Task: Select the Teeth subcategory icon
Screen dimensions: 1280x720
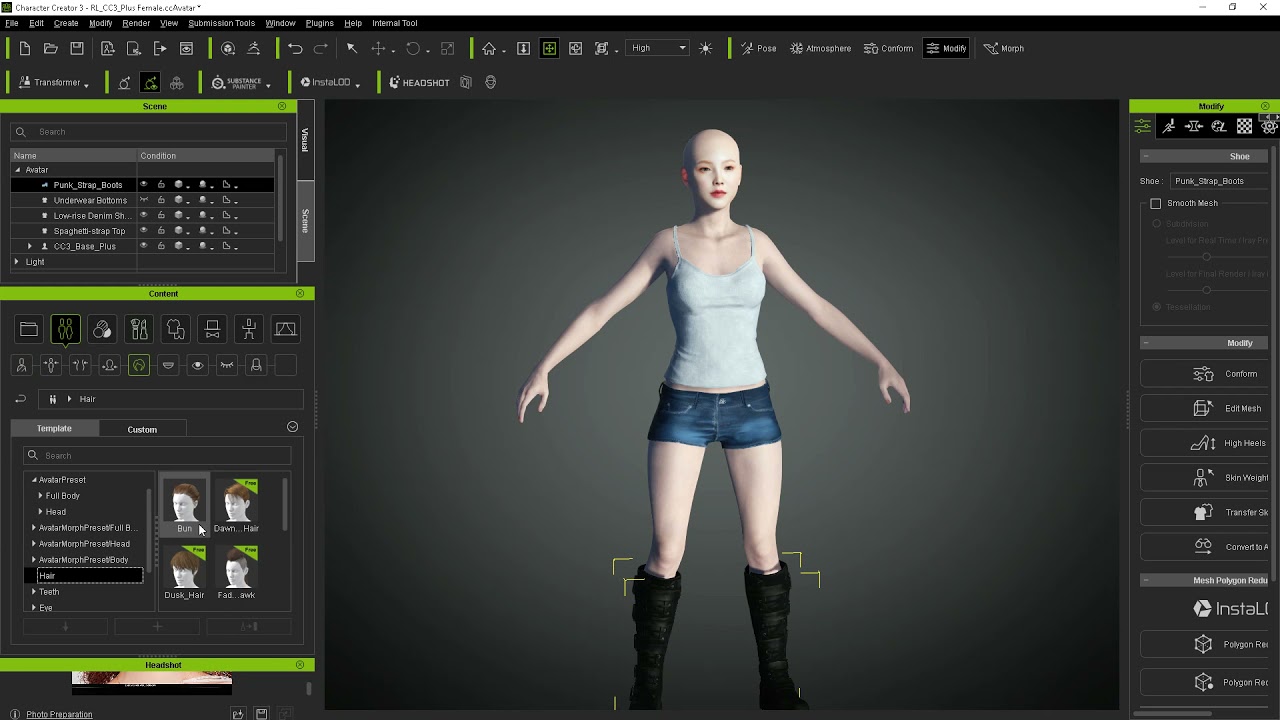Action: pos(168,365)
